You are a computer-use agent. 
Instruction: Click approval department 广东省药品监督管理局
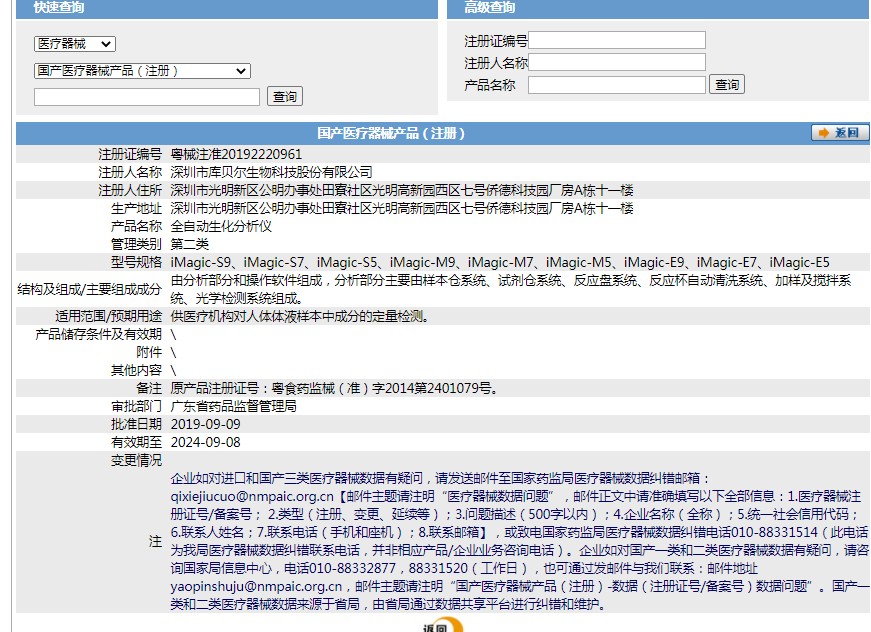233,407
